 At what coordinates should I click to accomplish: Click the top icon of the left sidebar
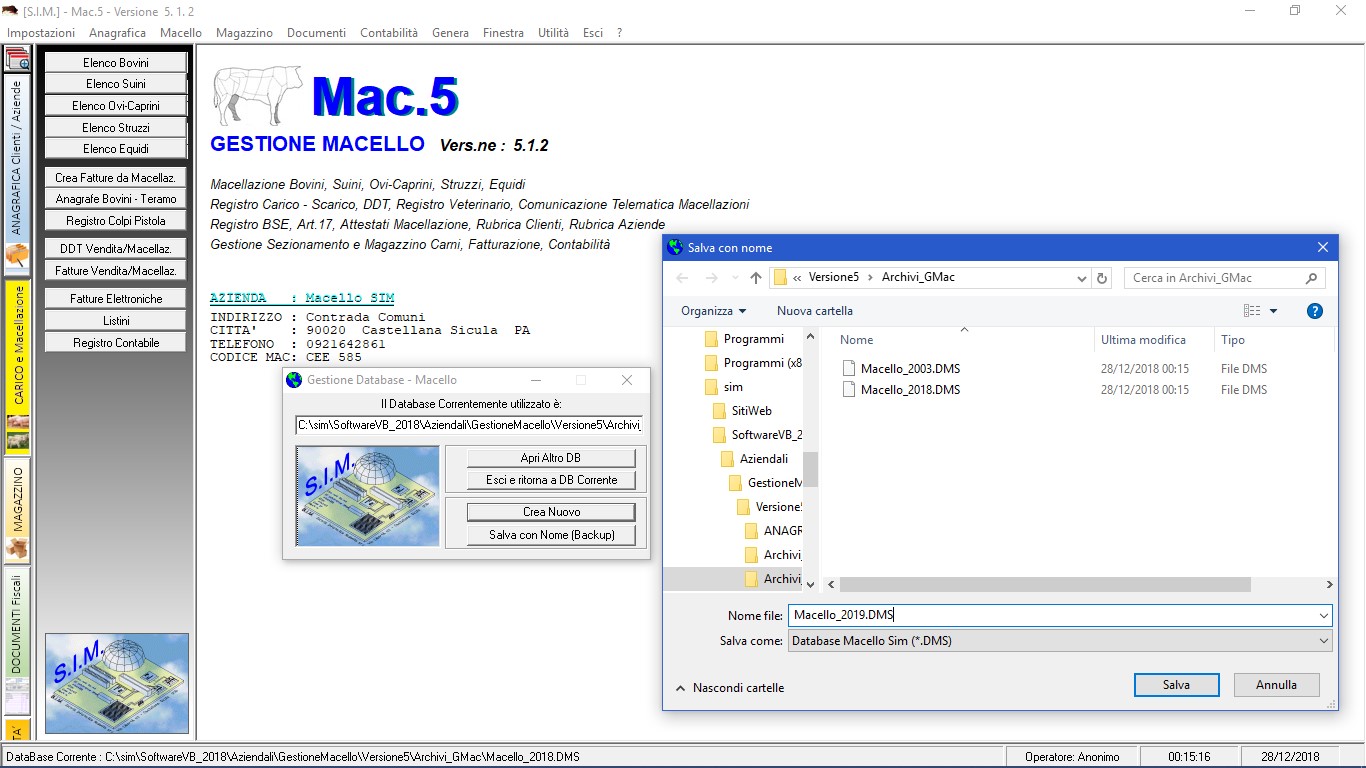[x=17, y=58]
